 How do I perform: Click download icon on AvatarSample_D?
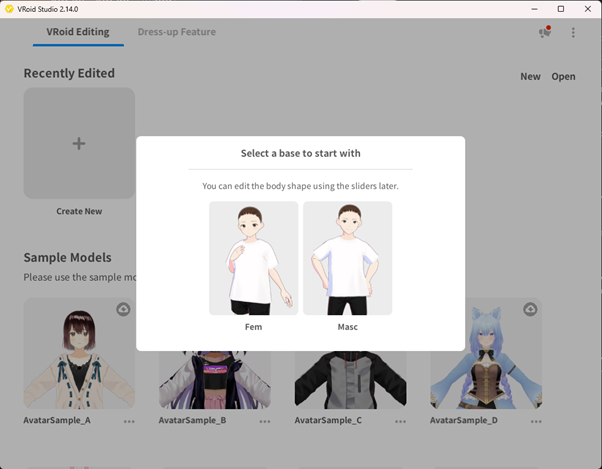pos(530,309)
